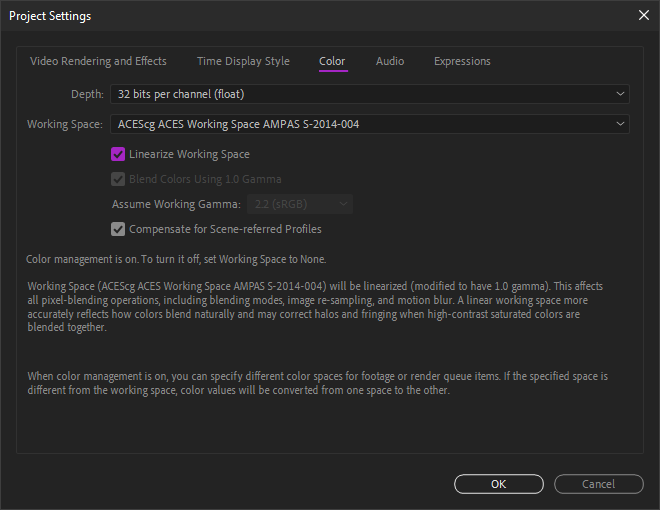The height and width of the screenshot is (510, 660).
Task: Confirm settings with the OK button
Action: coord(499,484)
